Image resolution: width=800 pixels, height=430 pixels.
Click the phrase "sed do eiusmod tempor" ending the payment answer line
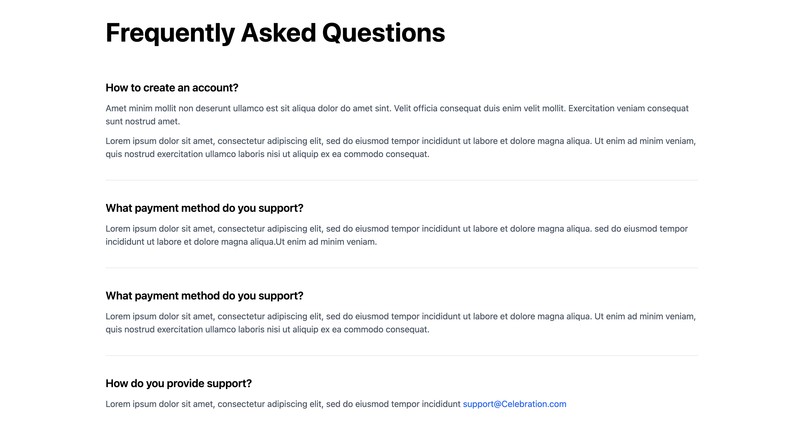[x=641, y=229]
